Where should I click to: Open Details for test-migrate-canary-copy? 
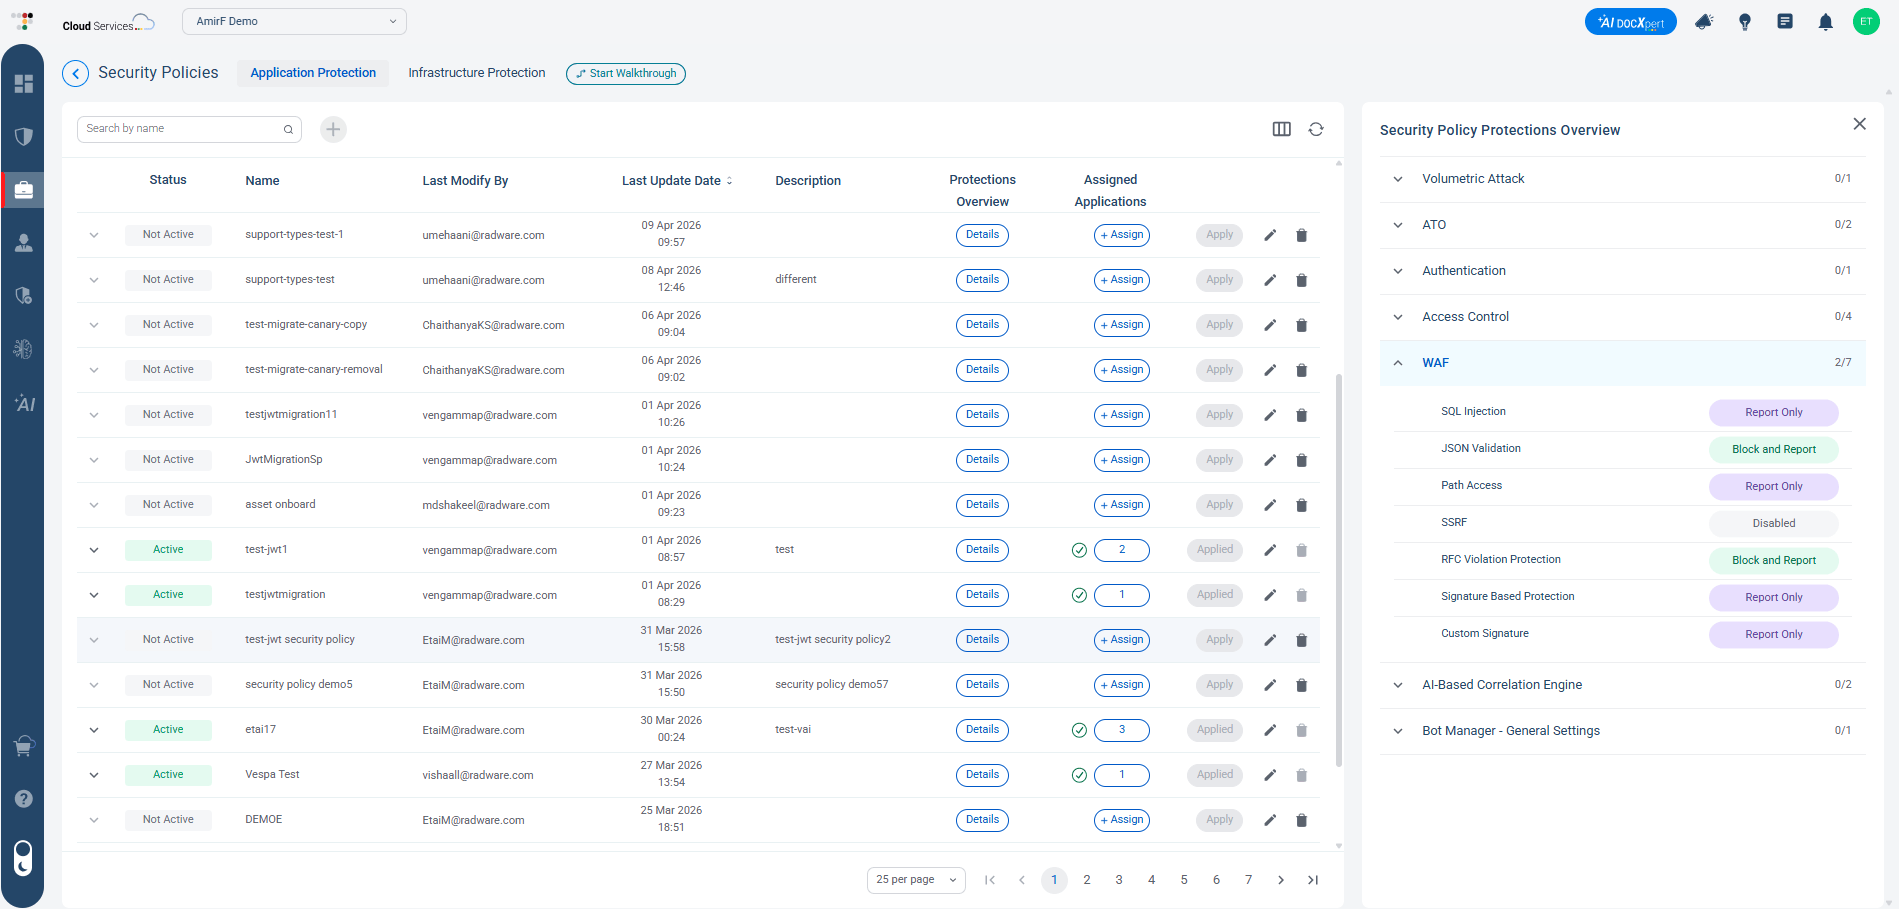[x=982, y=325]
